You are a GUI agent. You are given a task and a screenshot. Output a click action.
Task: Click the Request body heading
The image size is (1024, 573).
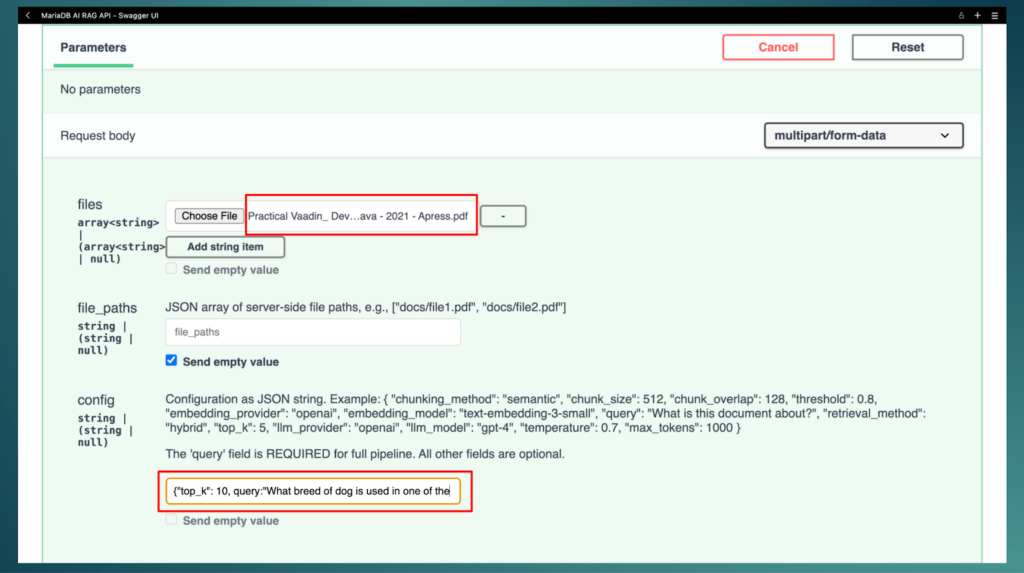tap(97, 136)
